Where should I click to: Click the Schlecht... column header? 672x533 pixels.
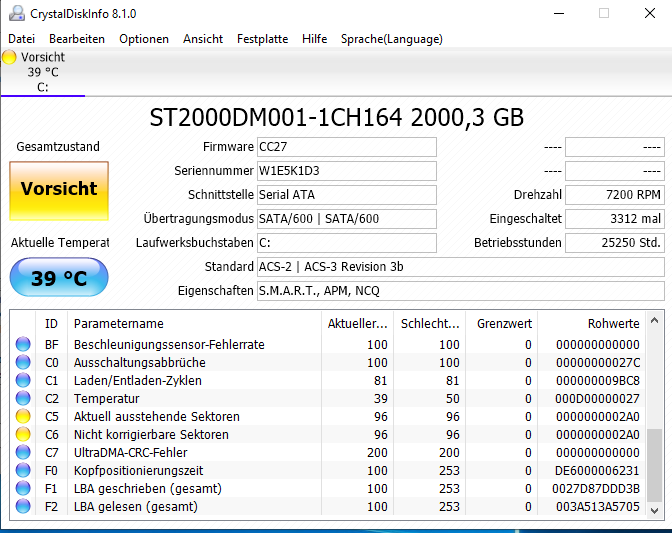pos(429,323)
